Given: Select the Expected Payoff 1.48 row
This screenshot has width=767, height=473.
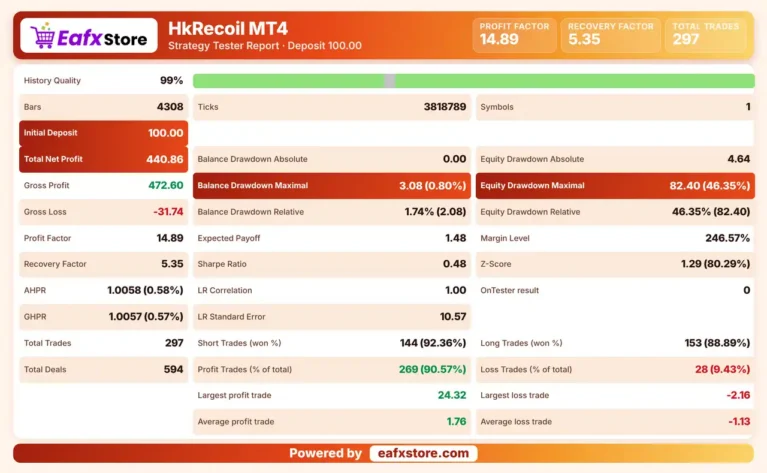Looking at the screenshot, I should [x=332, y=238].
